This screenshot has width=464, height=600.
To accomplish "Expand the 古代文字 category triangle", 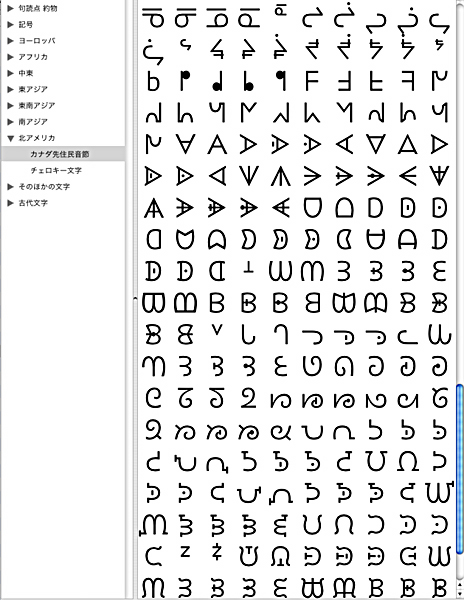I will coord(10,203).
